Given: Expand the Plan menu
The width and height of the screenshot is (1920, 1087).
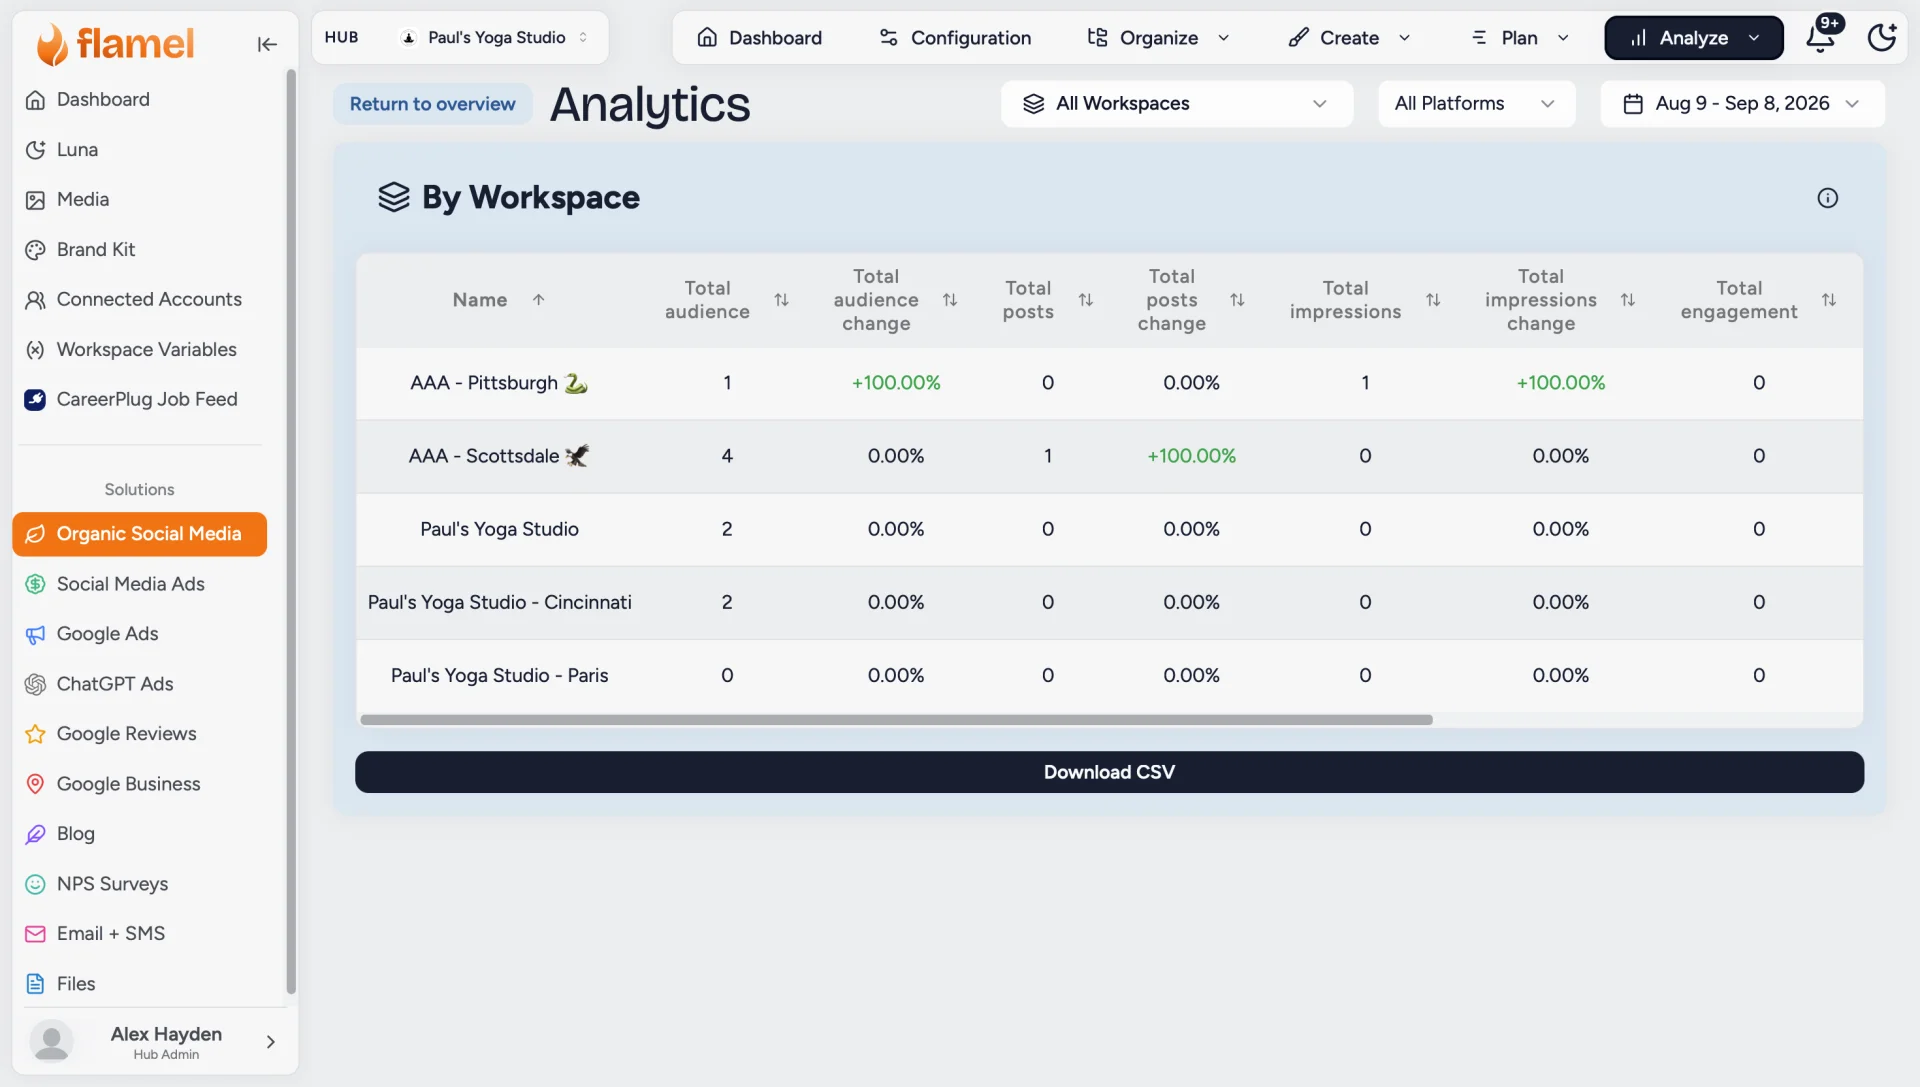Looking at the screenshot, I should coord(1518,38).
